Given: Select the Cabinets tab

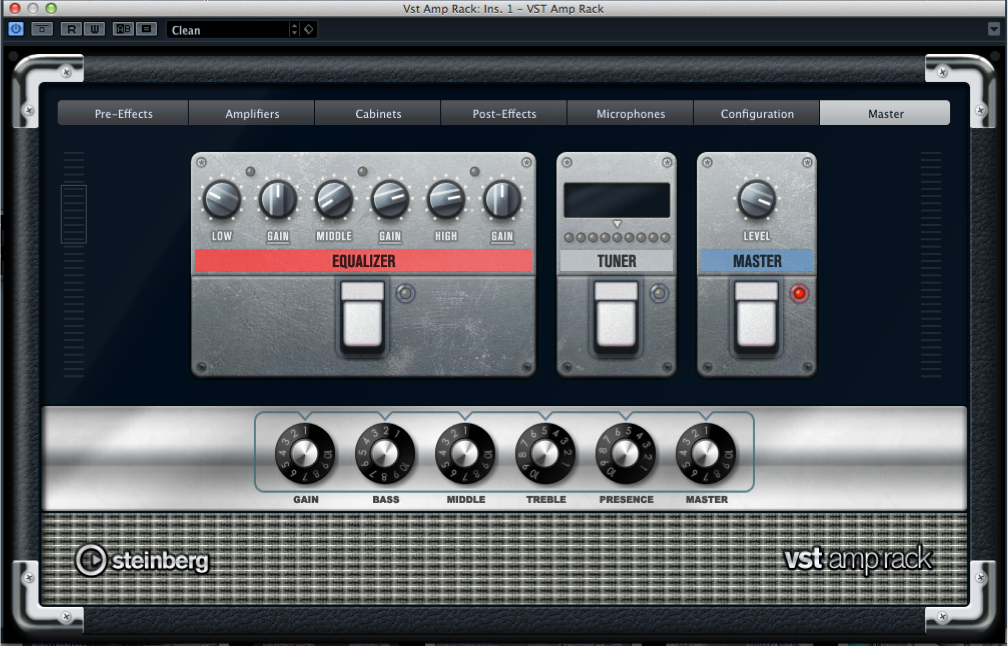Looking at the screenshot, I should click(x=377, y=113).
